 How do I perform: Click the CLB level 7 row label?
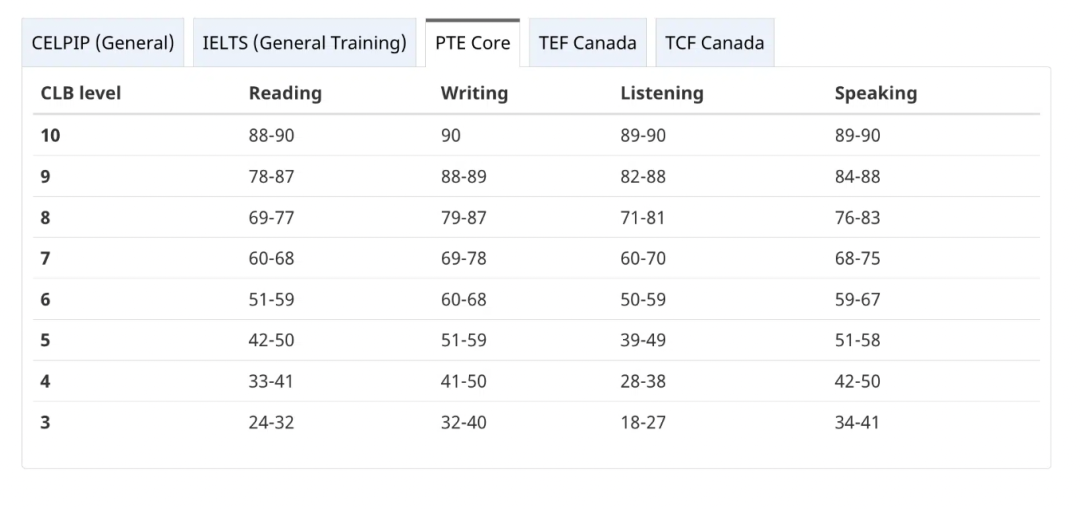(45, 258)
